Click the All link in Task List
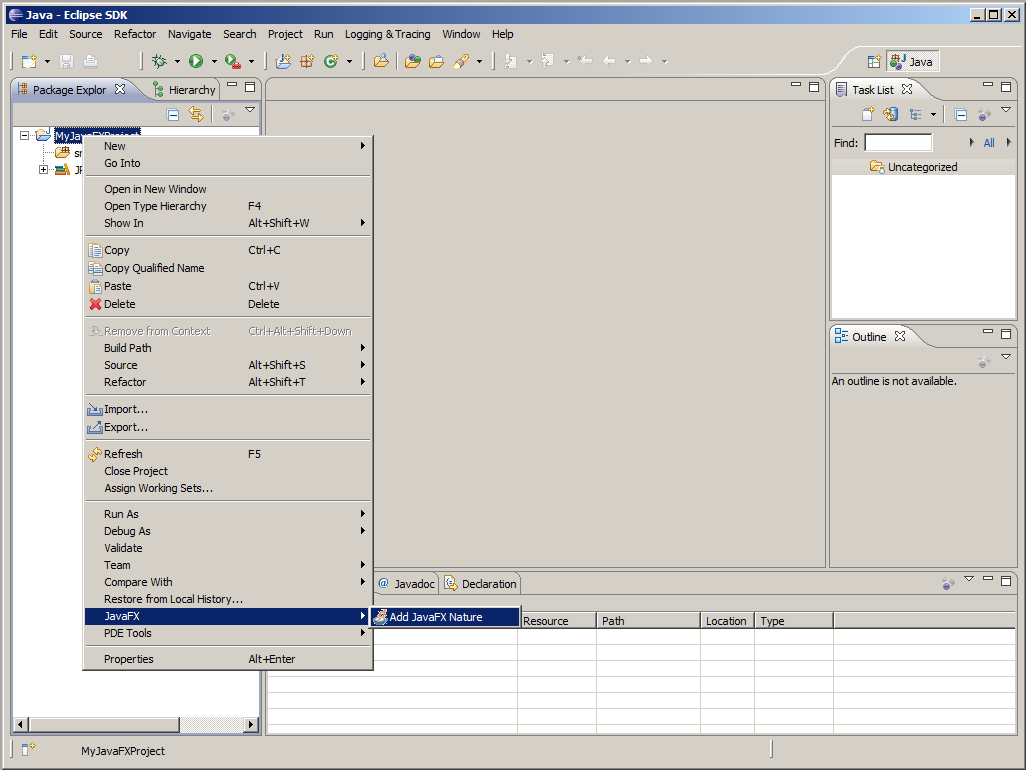 pyautogui.click(x=989, y=143)
